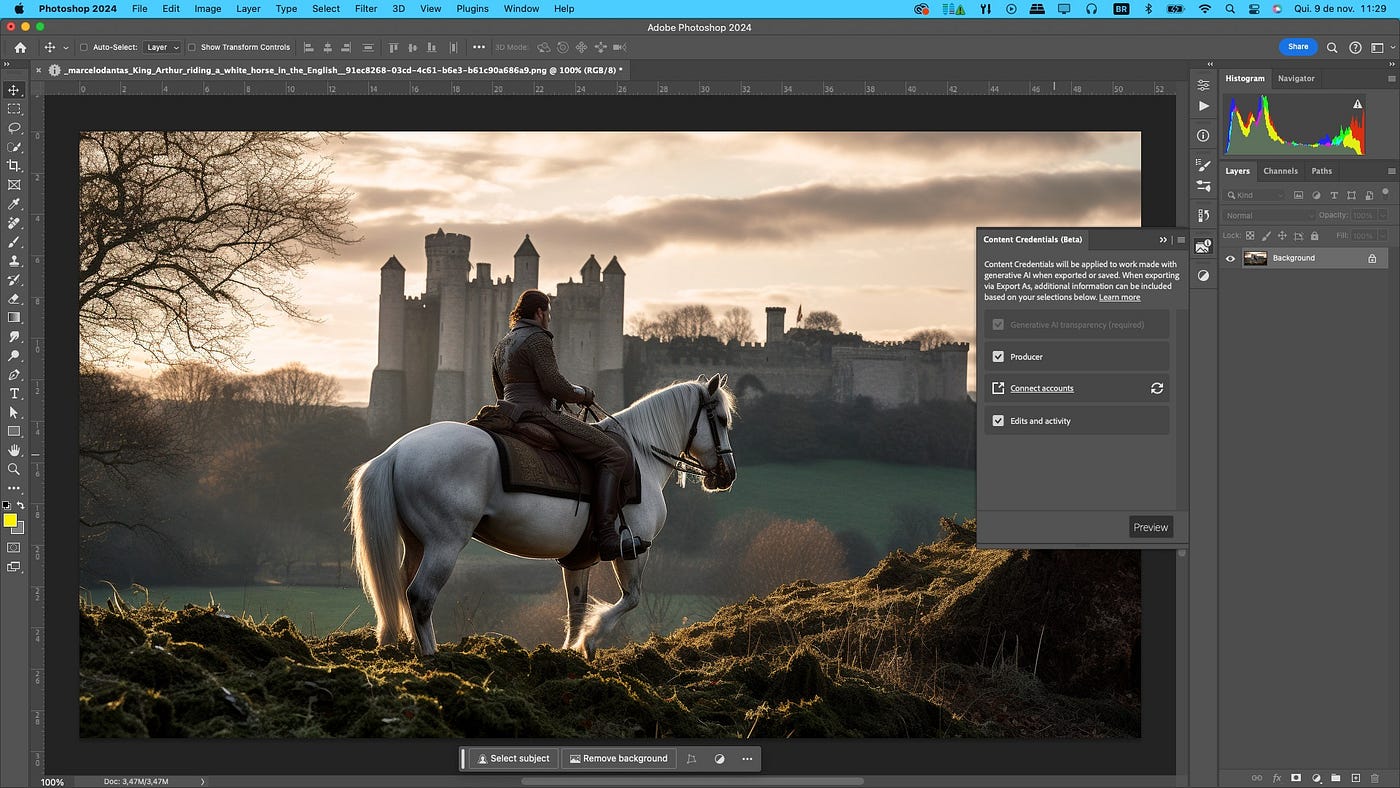Screen dimensions: 1400x788
Task: Select the Crop tool
Action: pyautogui.click(x=14, y=166)
